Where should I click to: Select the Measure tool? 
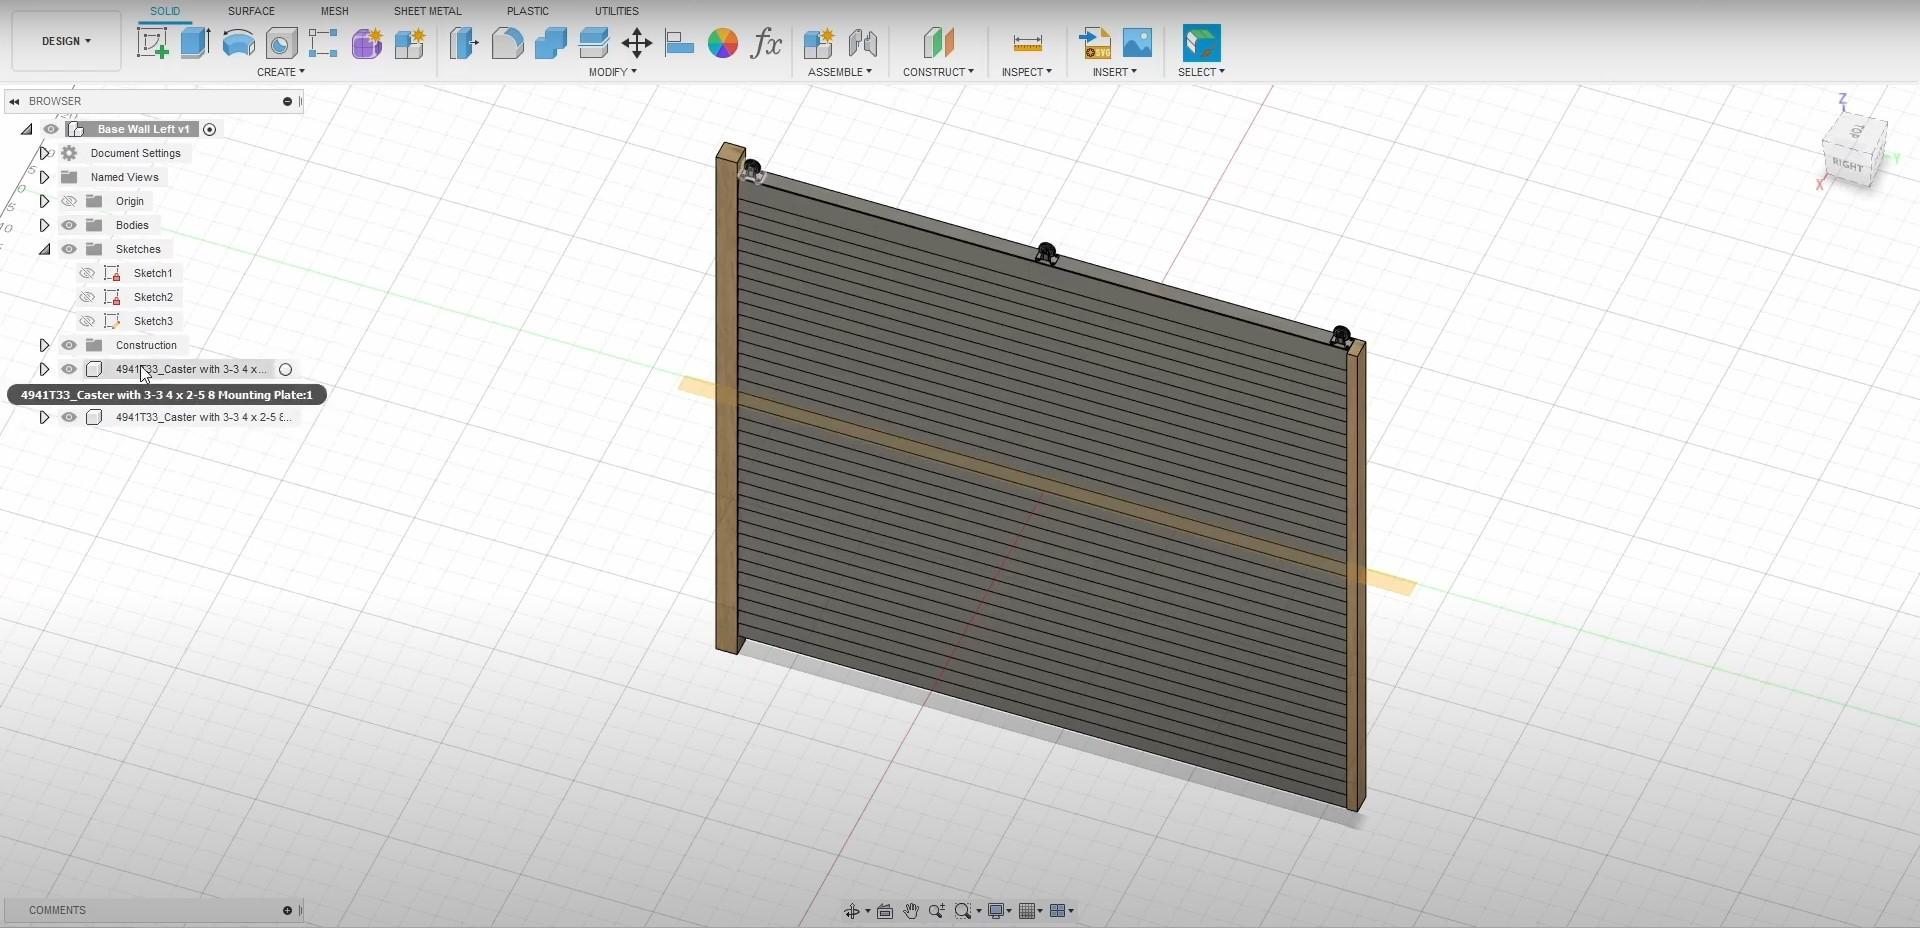1027,43
